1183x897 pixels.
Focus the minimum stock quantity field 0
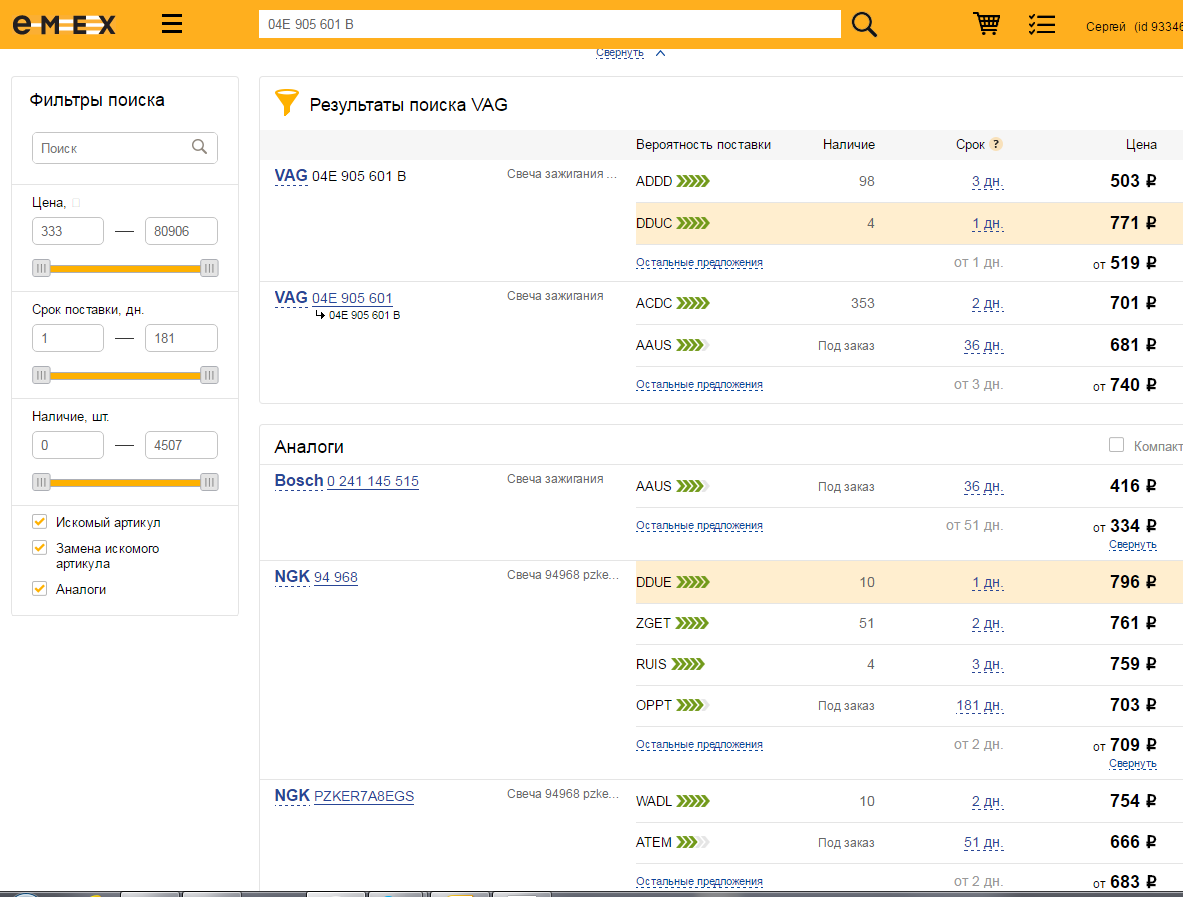pyautogui.click(x=68, y=445)
